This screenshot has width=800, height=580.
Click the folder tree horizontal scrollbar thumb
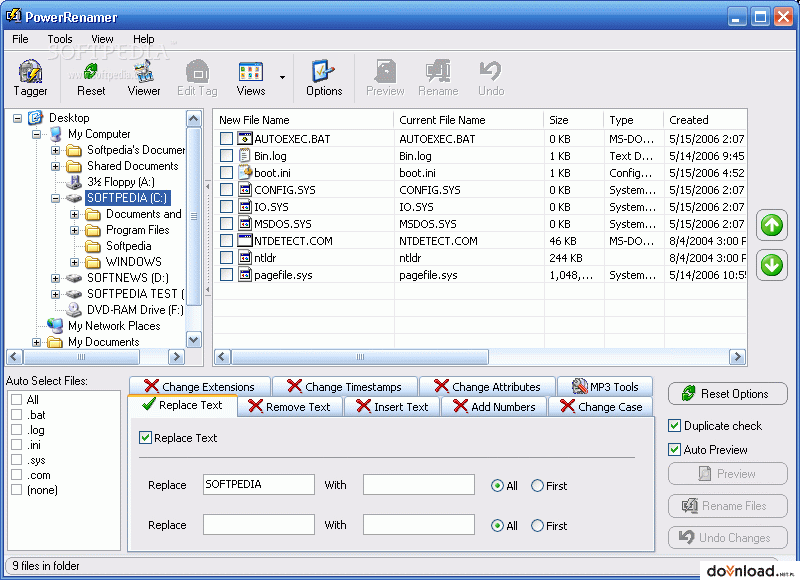point(81,357)
